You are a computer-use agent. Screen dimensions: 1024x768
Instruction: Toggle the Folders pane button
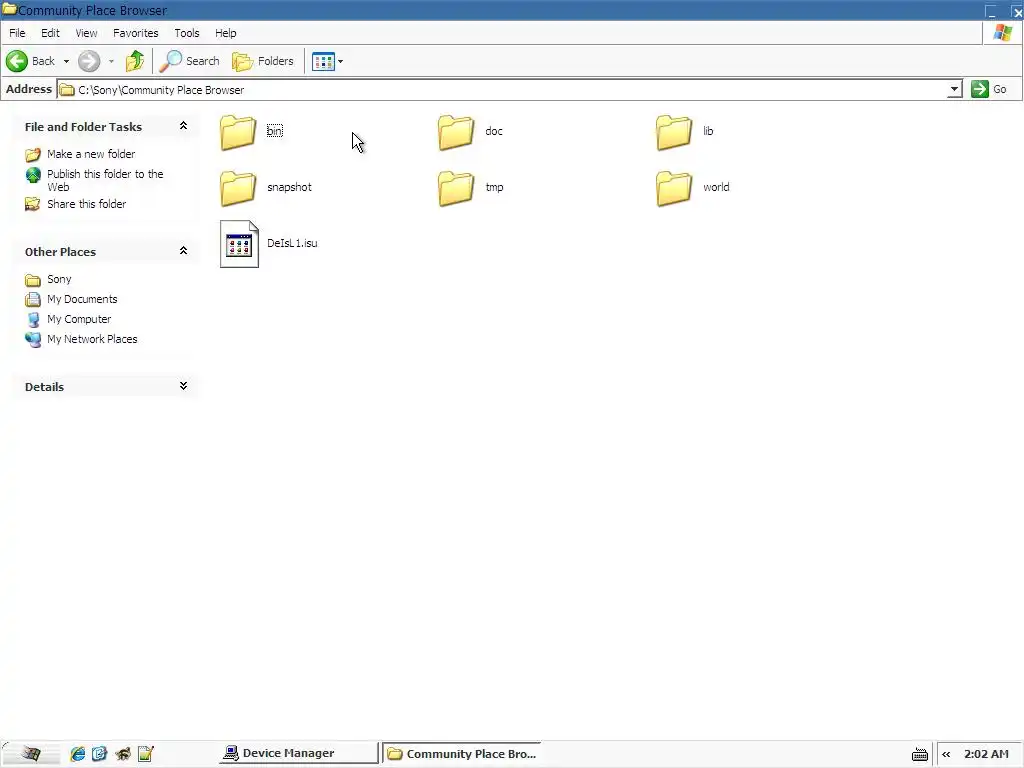[263, 61]
